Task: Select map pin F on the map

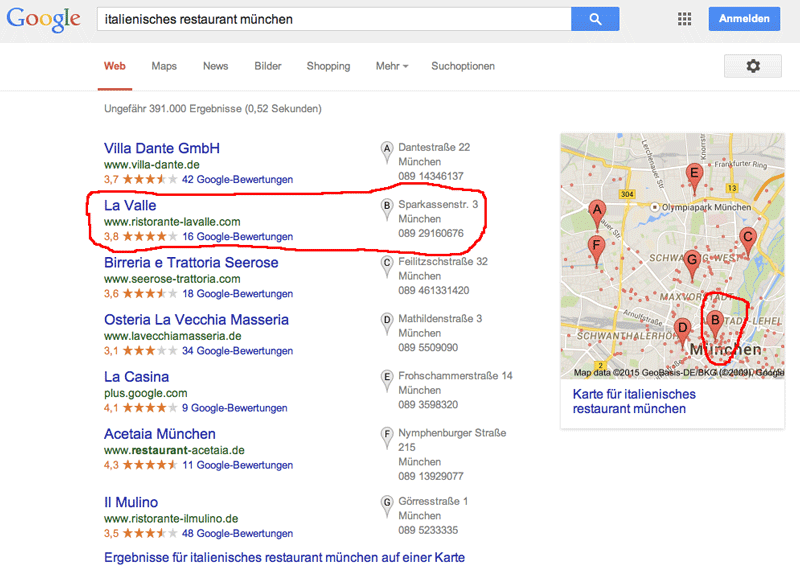Action: point(596,249)
